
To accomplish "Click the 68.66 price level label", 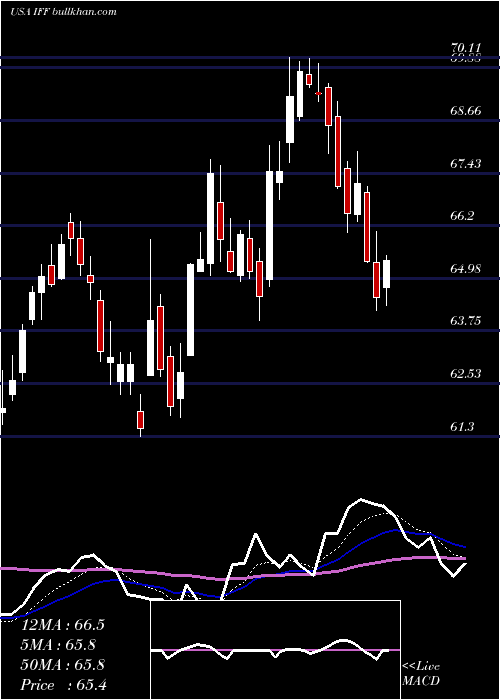I will [x=466, y=111].
